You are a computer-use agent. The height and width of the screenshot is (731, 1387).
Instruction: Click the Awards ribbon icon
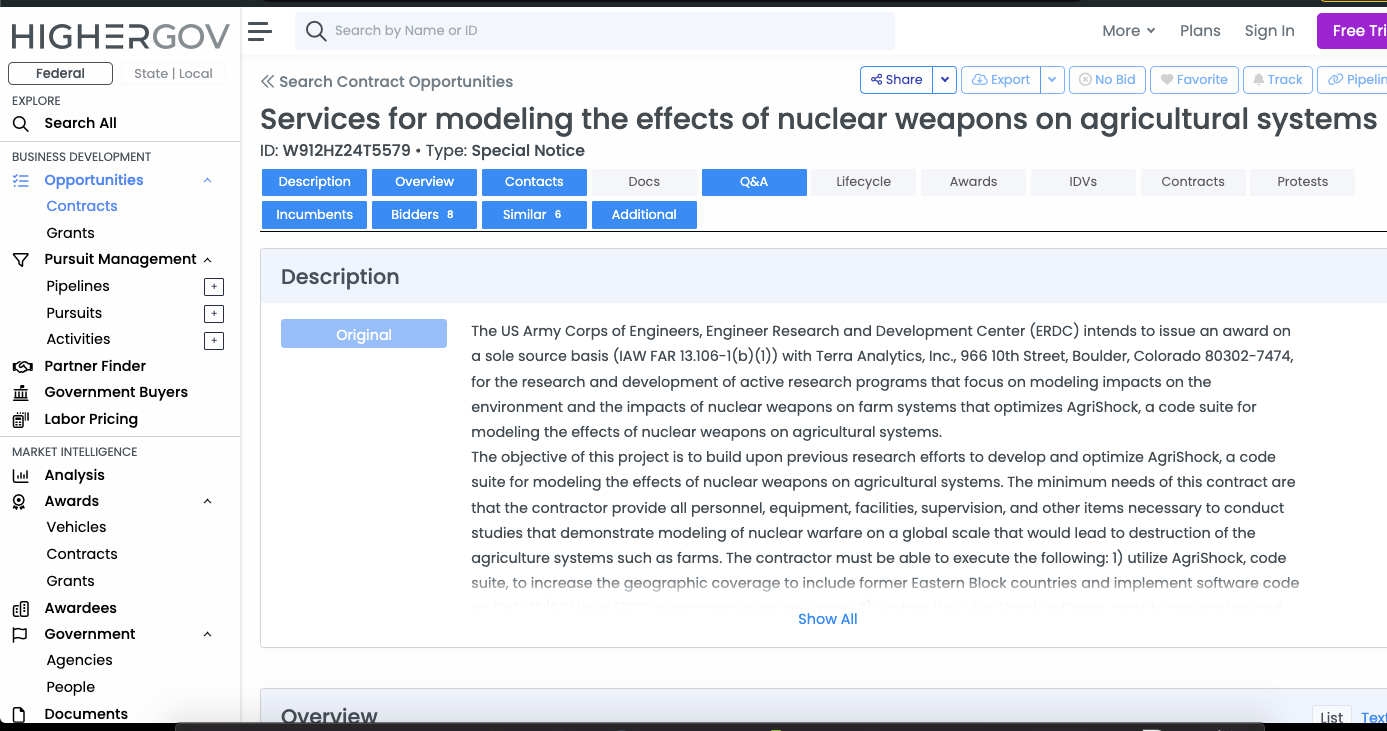(20, 502)
